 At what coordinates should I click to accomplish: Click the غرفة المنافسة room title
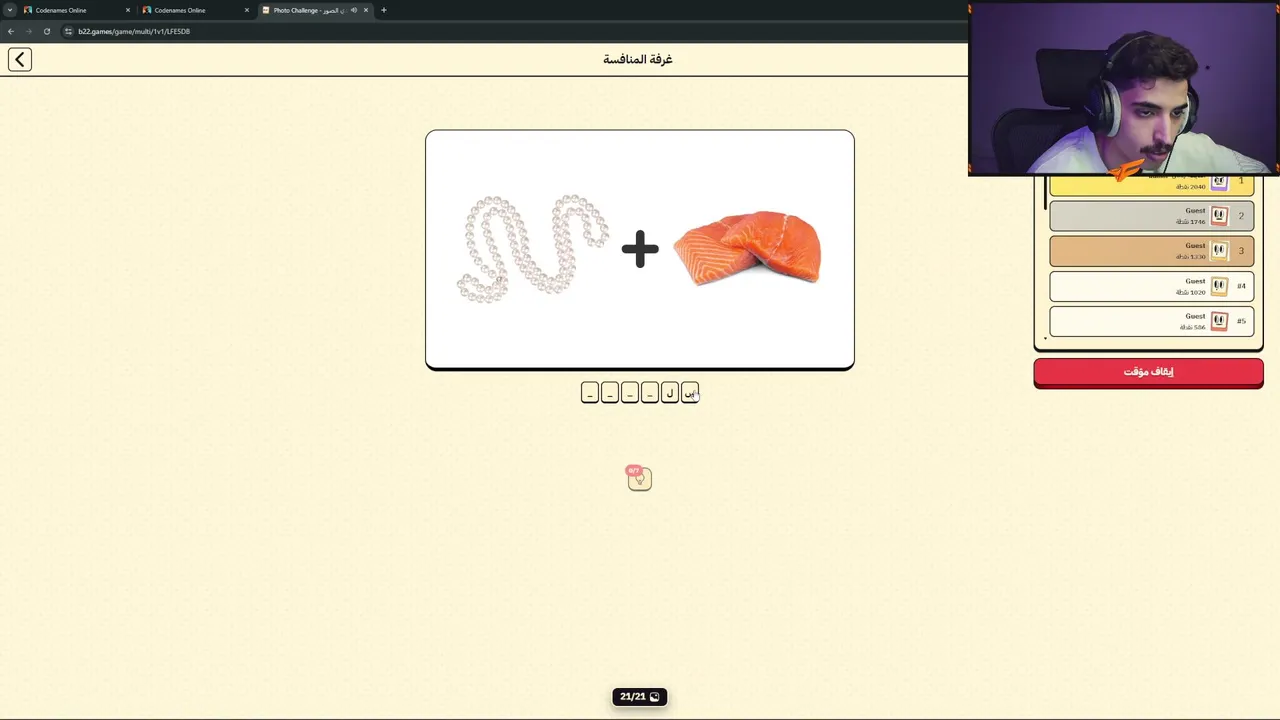638,59
